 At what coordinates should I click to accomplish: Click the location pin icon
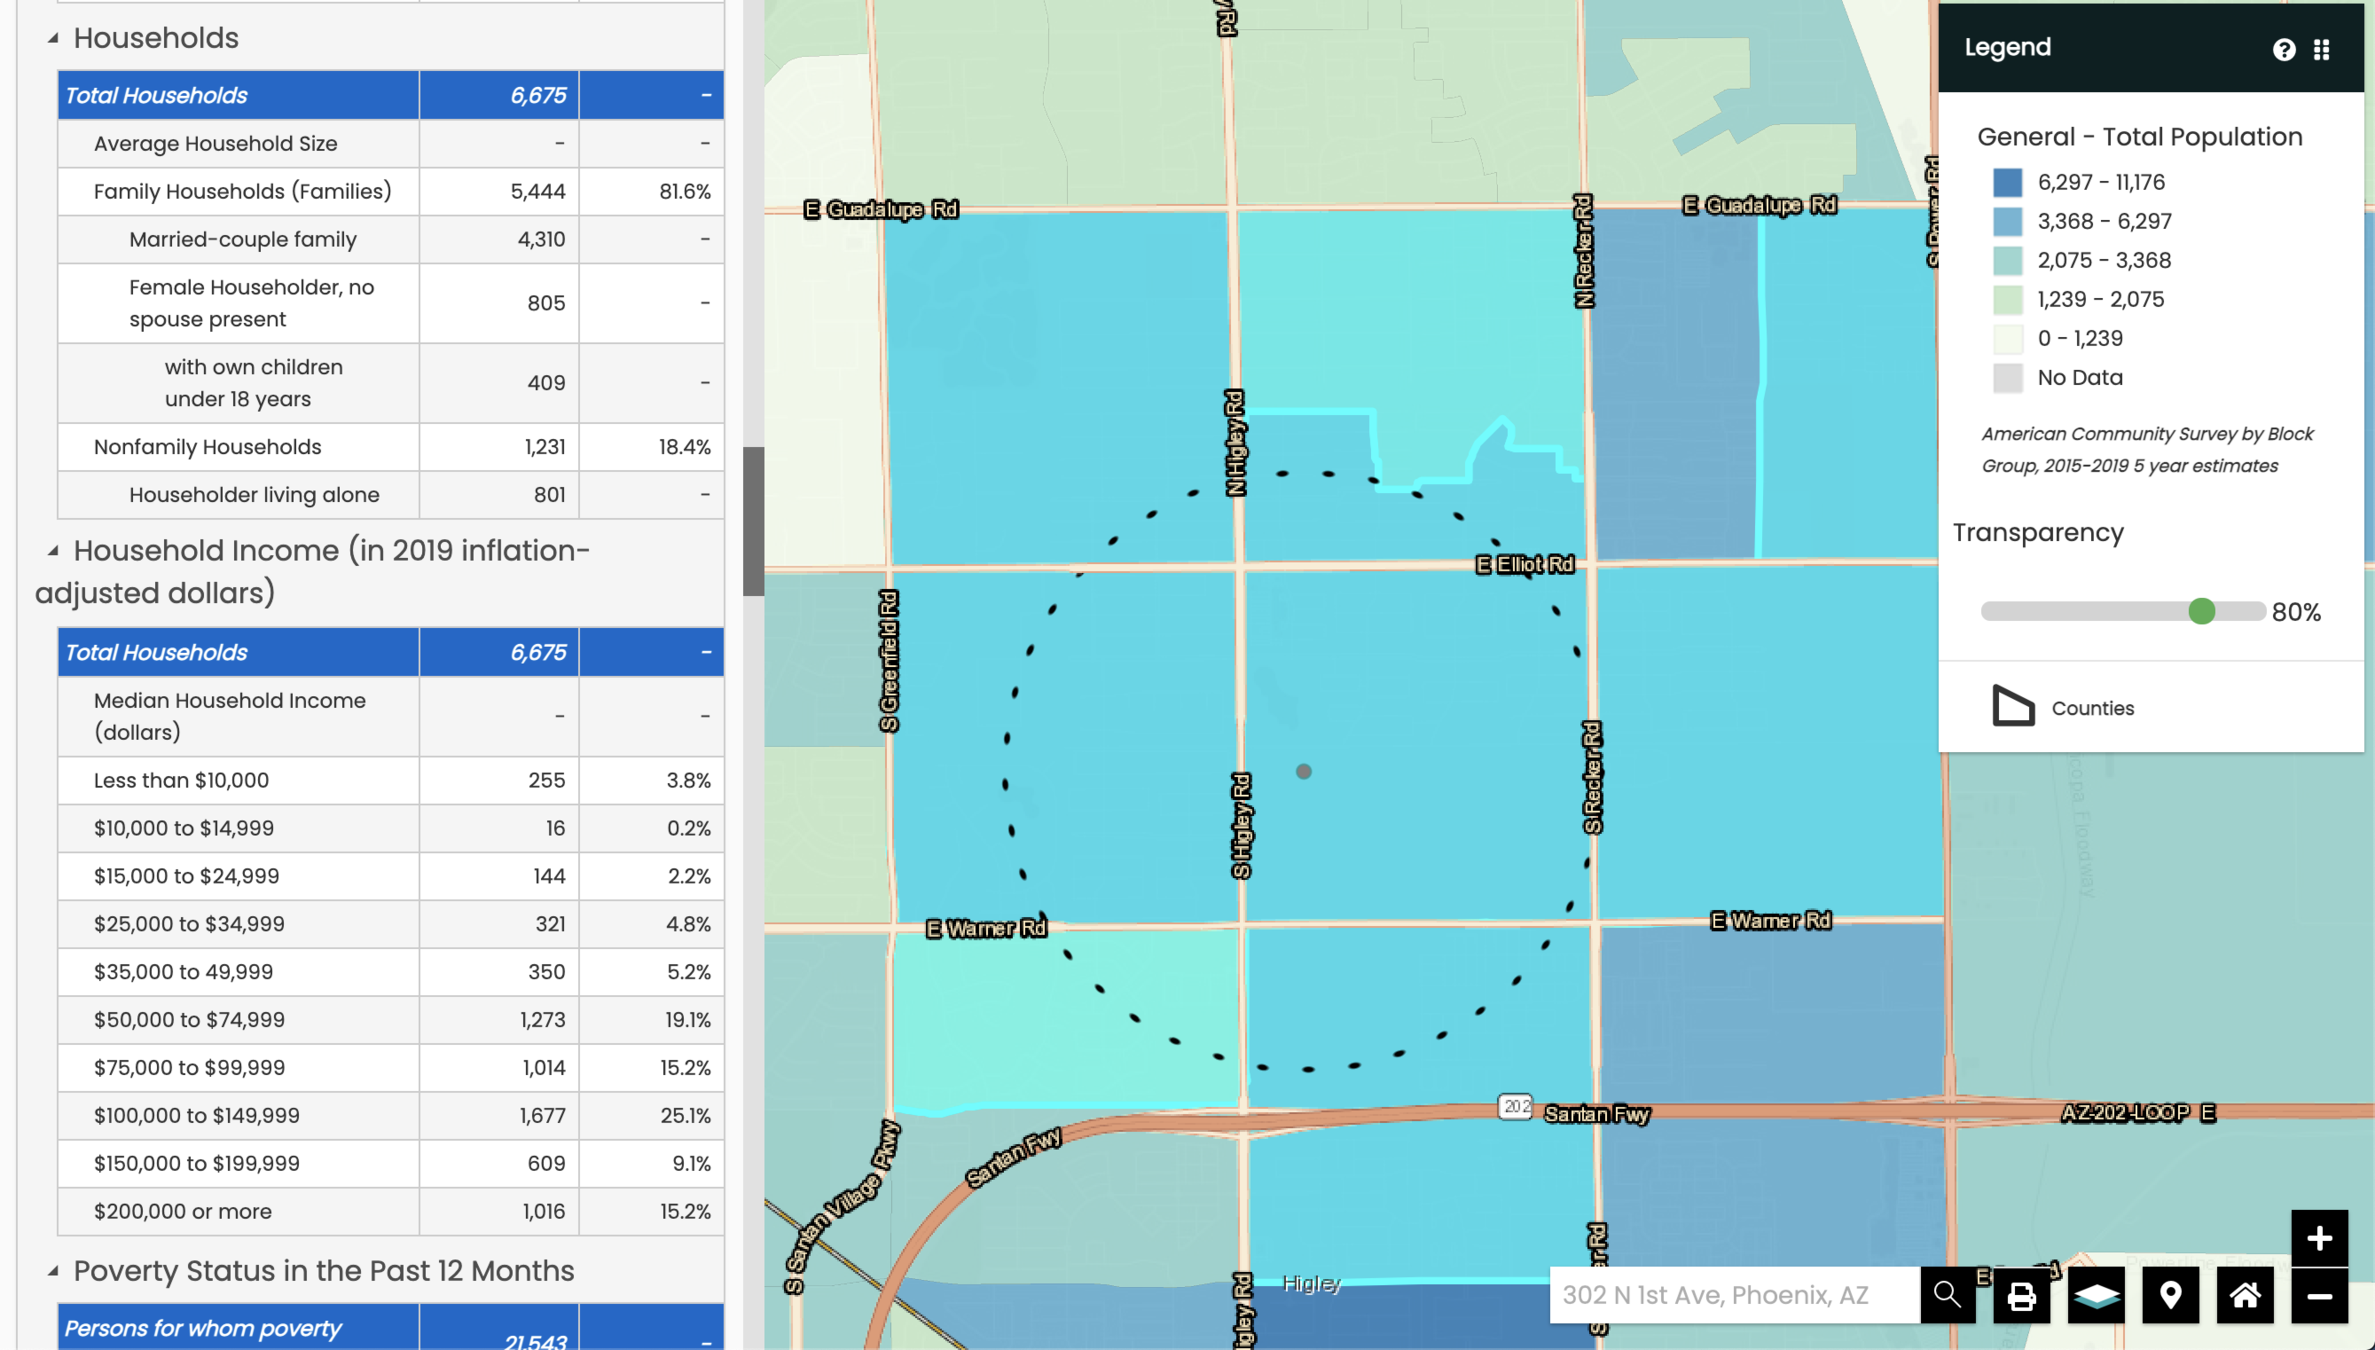tap(2170, 1295)
